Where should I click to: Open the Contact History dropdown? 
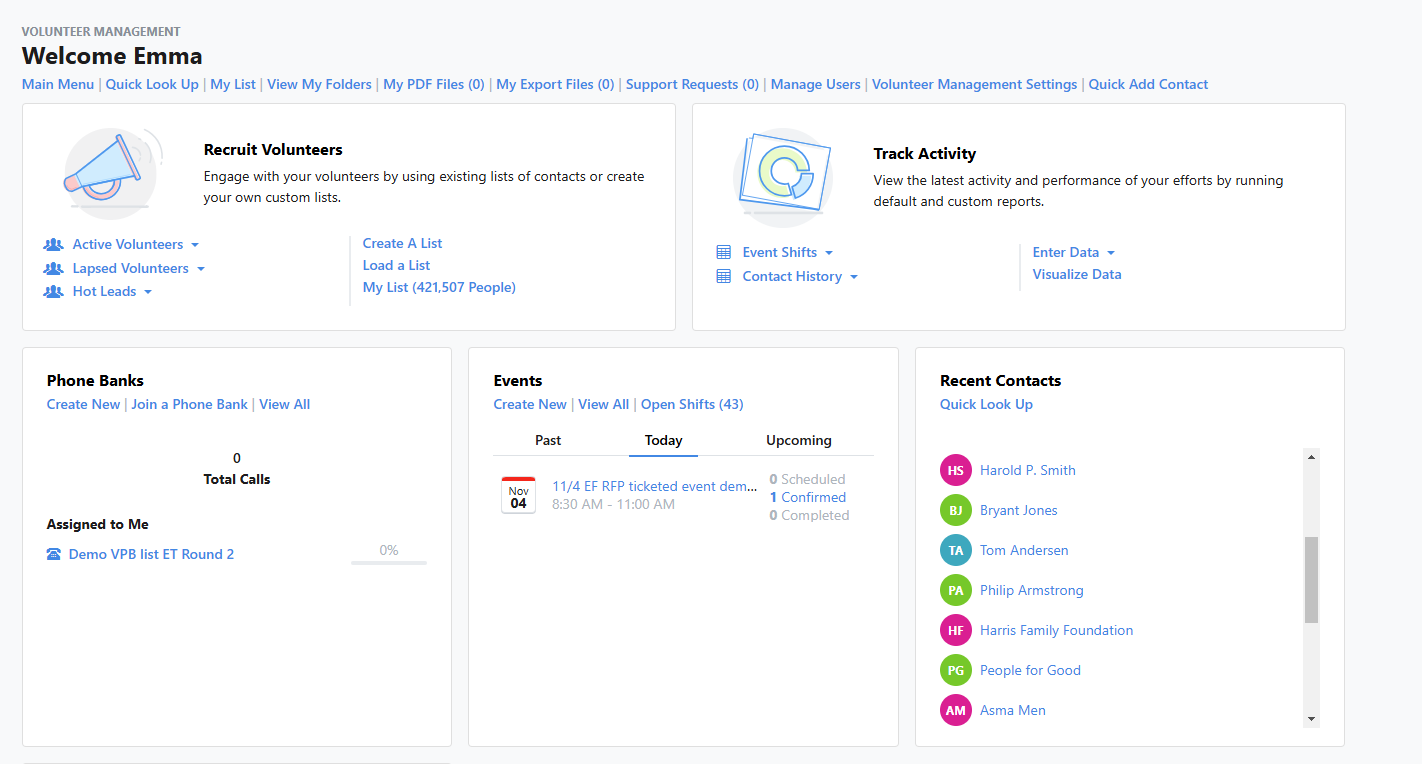pos(854,277)
